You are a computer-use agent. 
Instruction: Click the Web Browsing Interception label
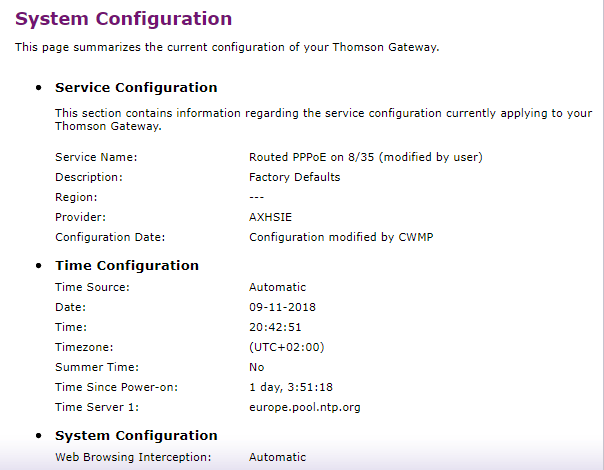(133, 457)
